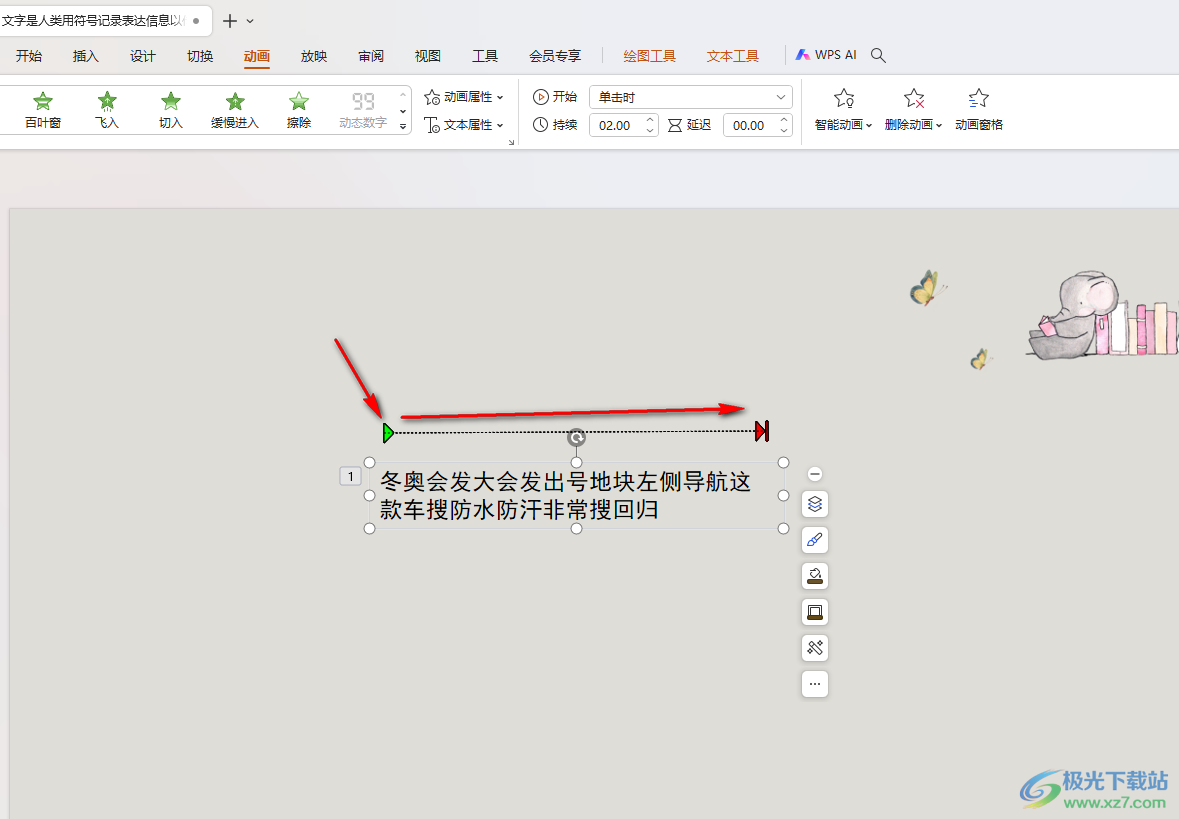Viewport: 1179px width, 819px height.
Task: Apply the 百叶窗 animation effect
Action: 43,110
